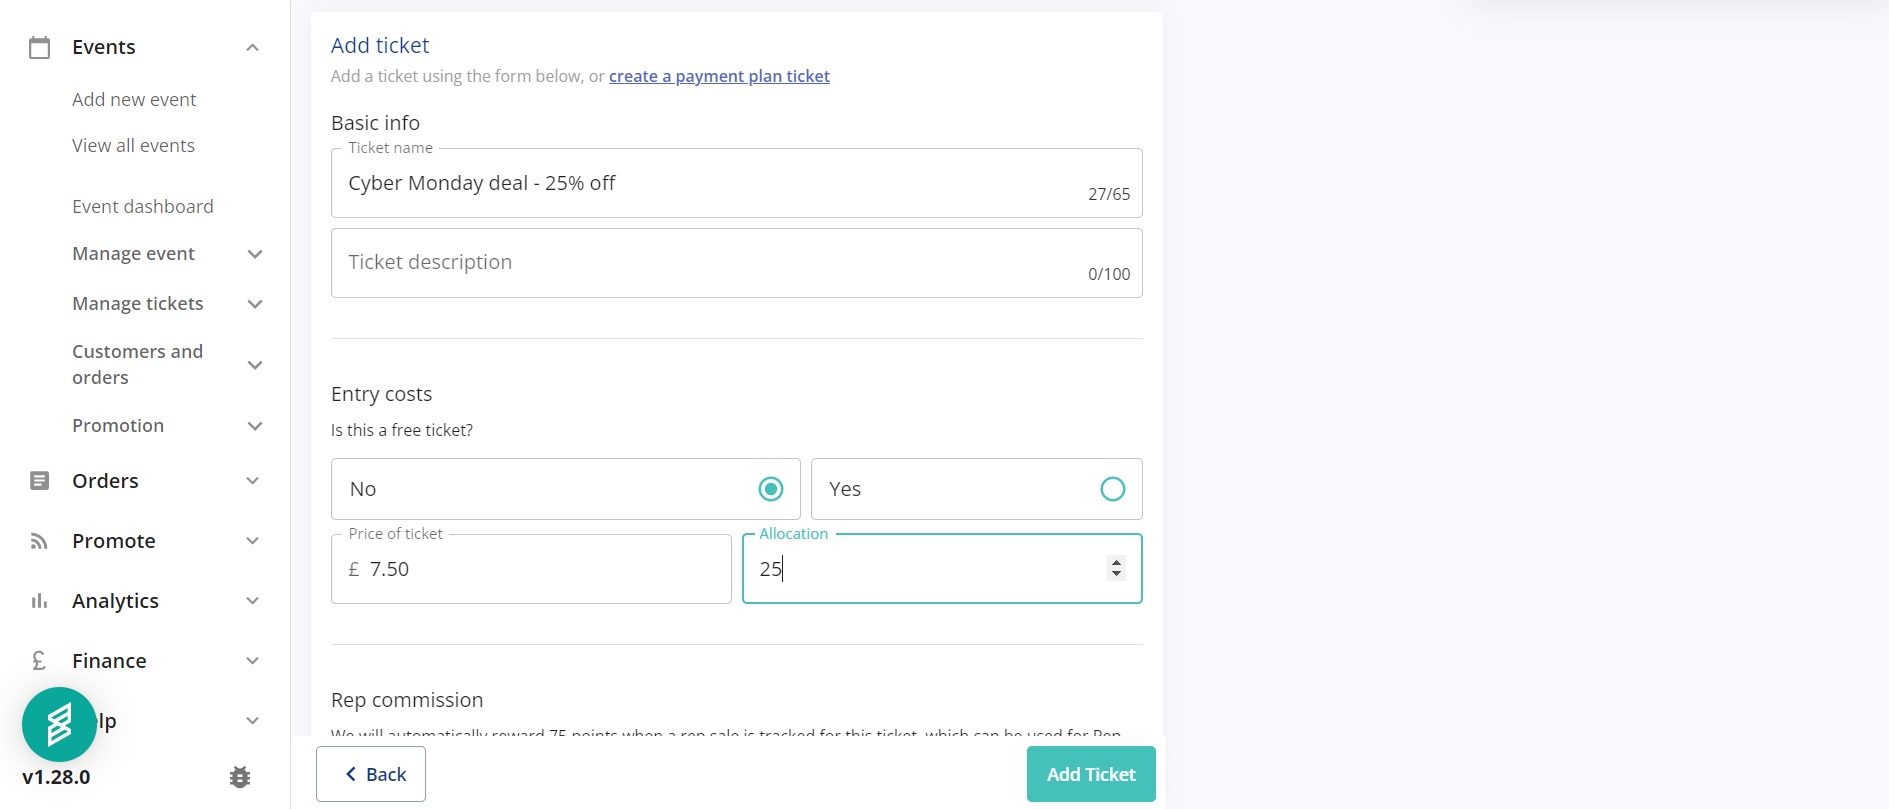Go to View all events
The image size is (1889, 809).
click(x=133, y=146)
